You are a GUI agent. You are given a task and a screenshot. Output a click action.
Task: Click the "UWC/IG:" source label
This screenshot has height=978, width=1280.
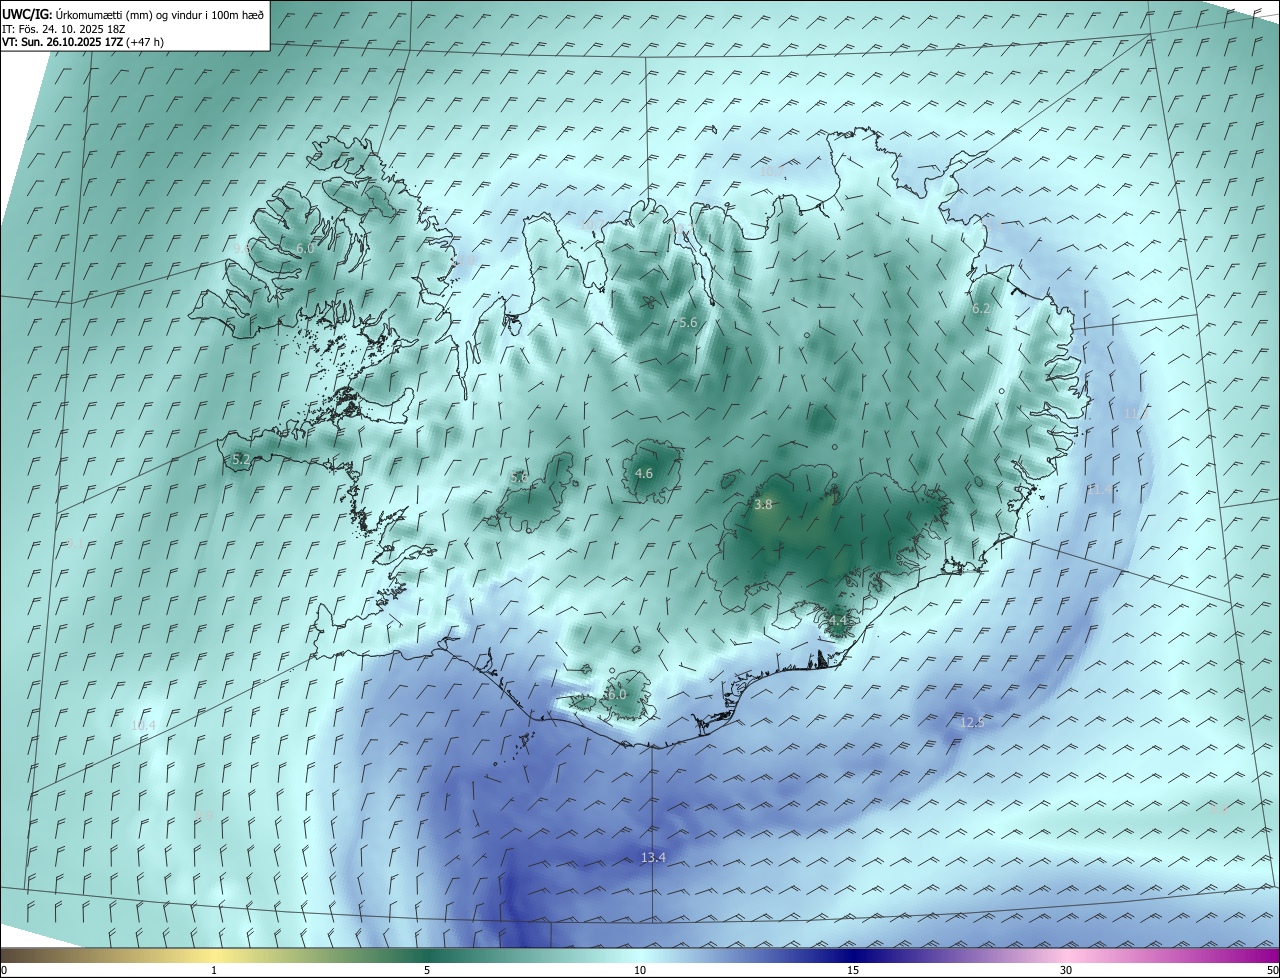point(28,14)
